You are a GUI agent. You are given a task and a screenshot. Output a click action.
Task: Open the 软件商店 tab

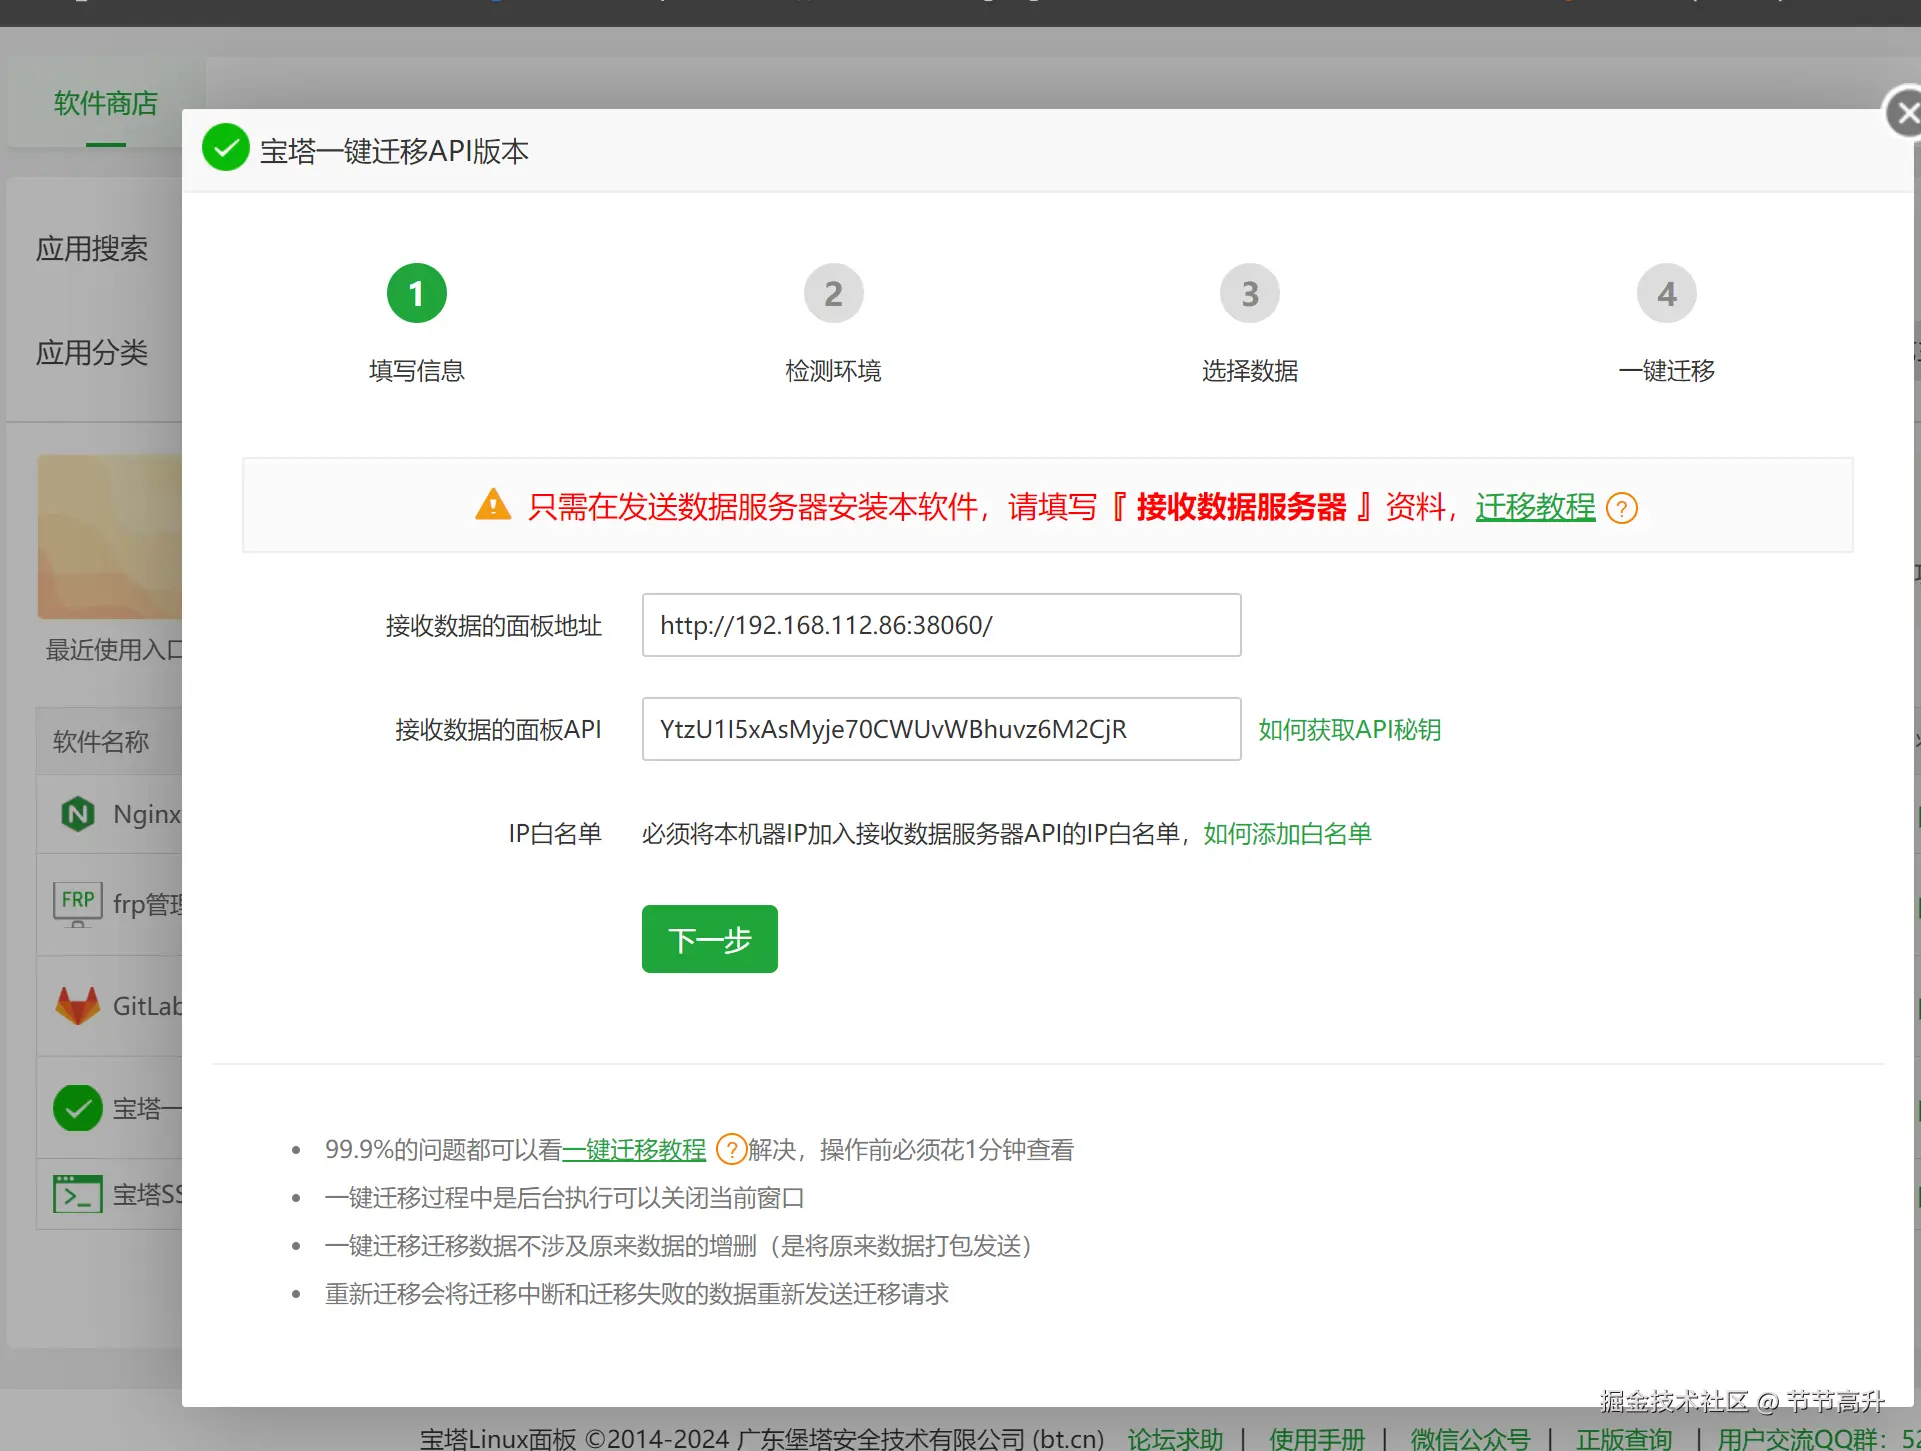(105, 104)
